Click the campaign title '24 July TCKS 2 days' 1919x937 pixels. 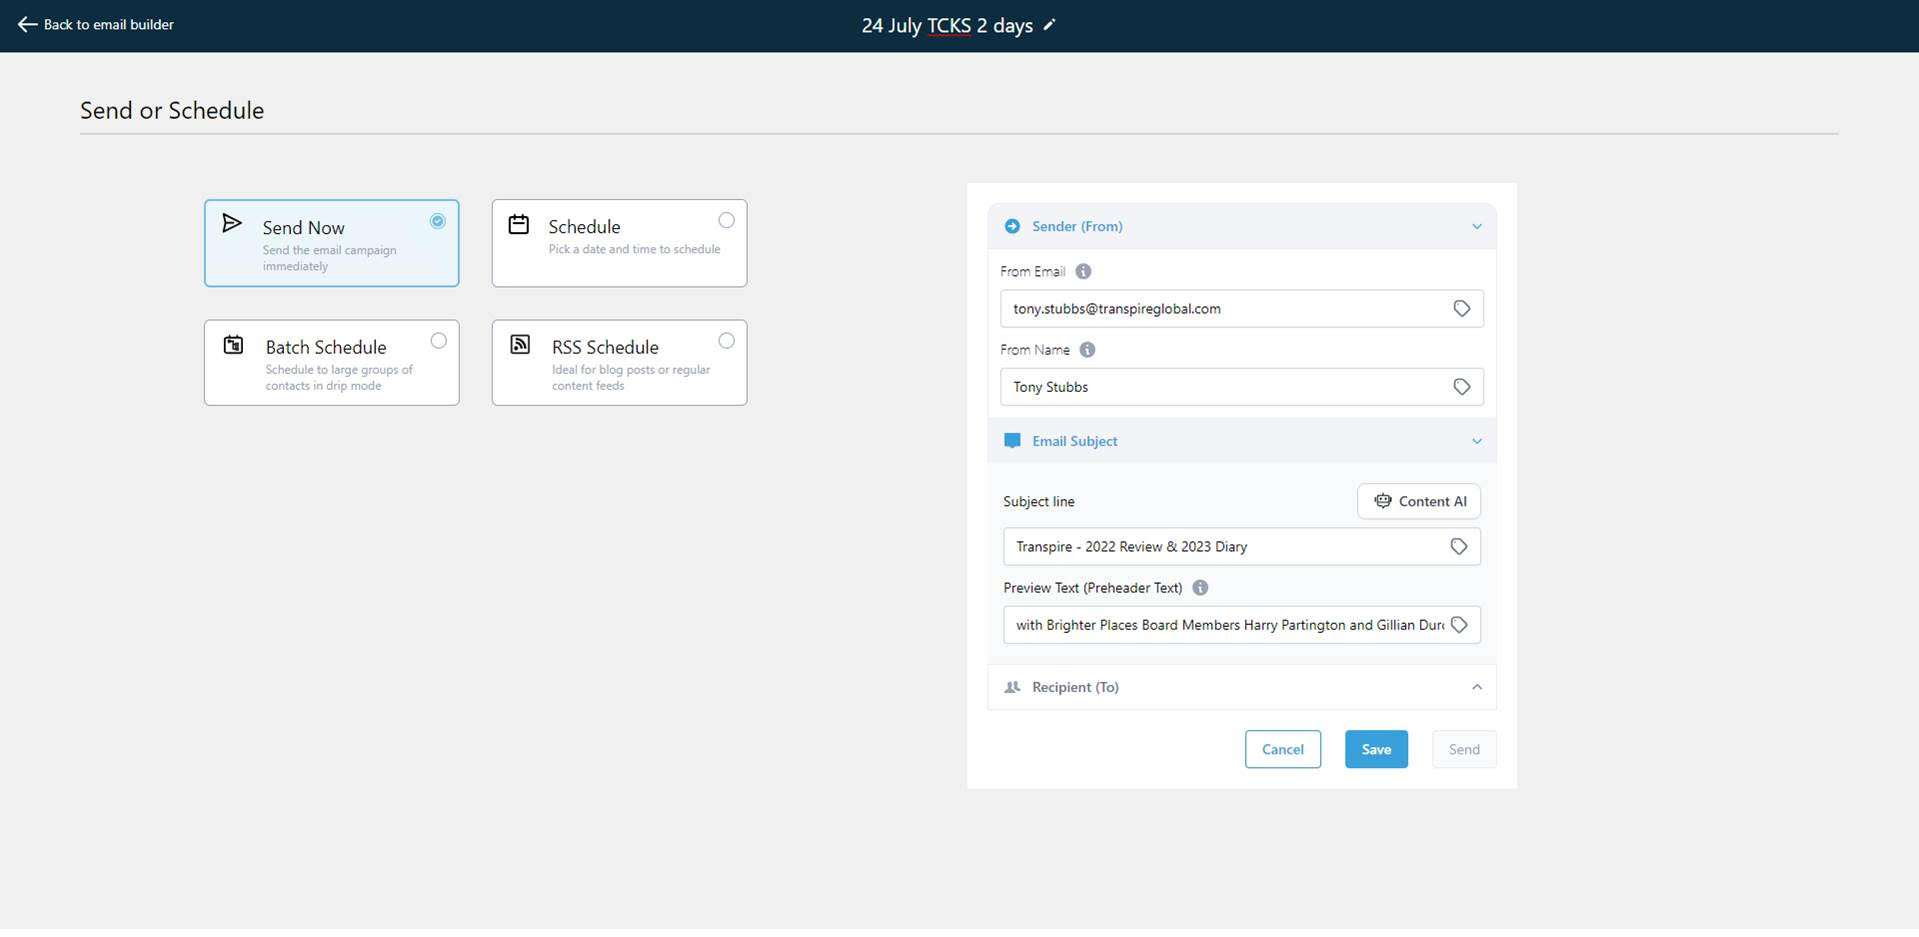click(x=947, y=26)
